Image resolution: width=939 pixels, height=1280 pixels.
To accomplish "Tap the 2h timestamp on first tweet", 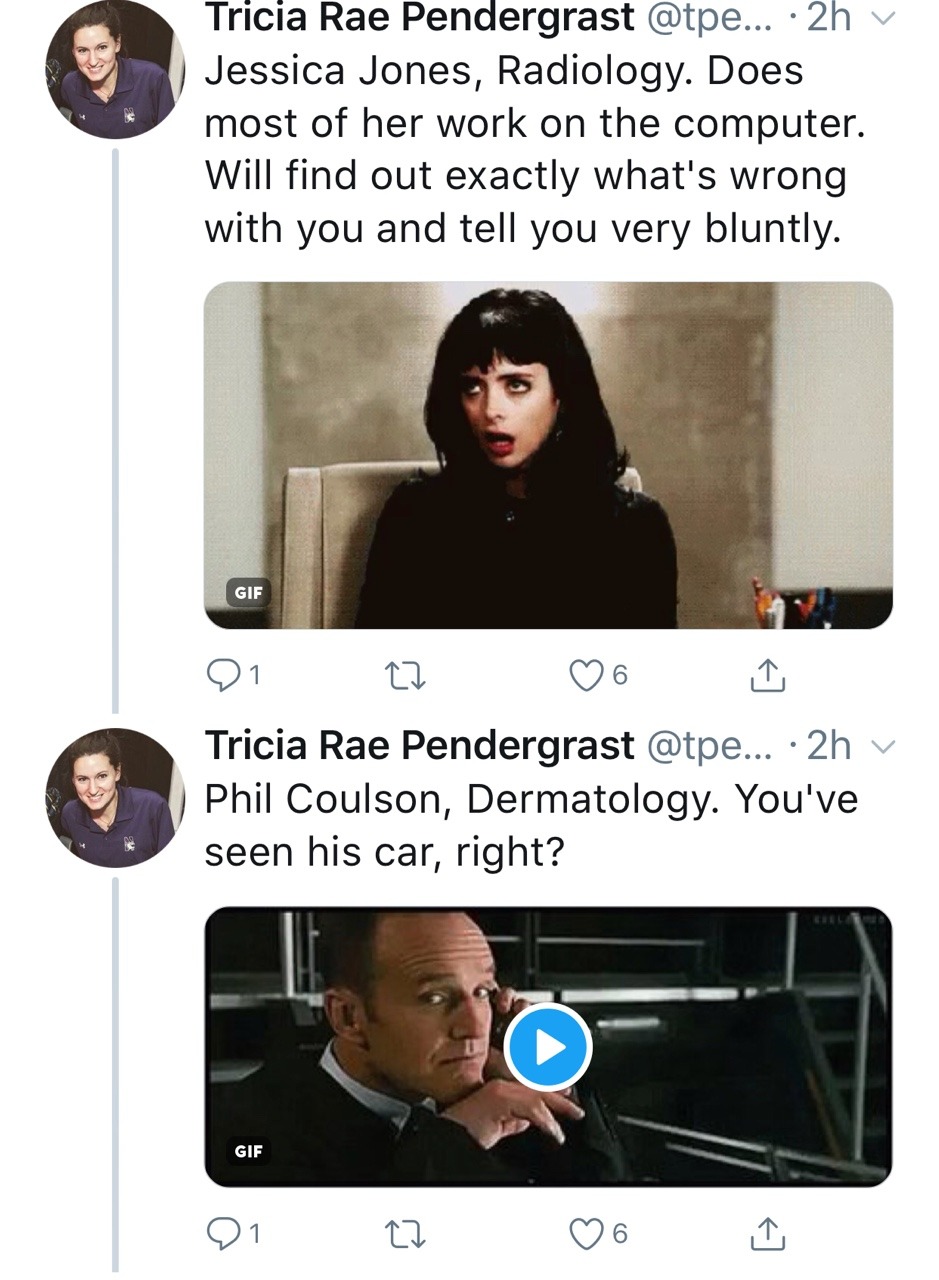I will (828, 17).
